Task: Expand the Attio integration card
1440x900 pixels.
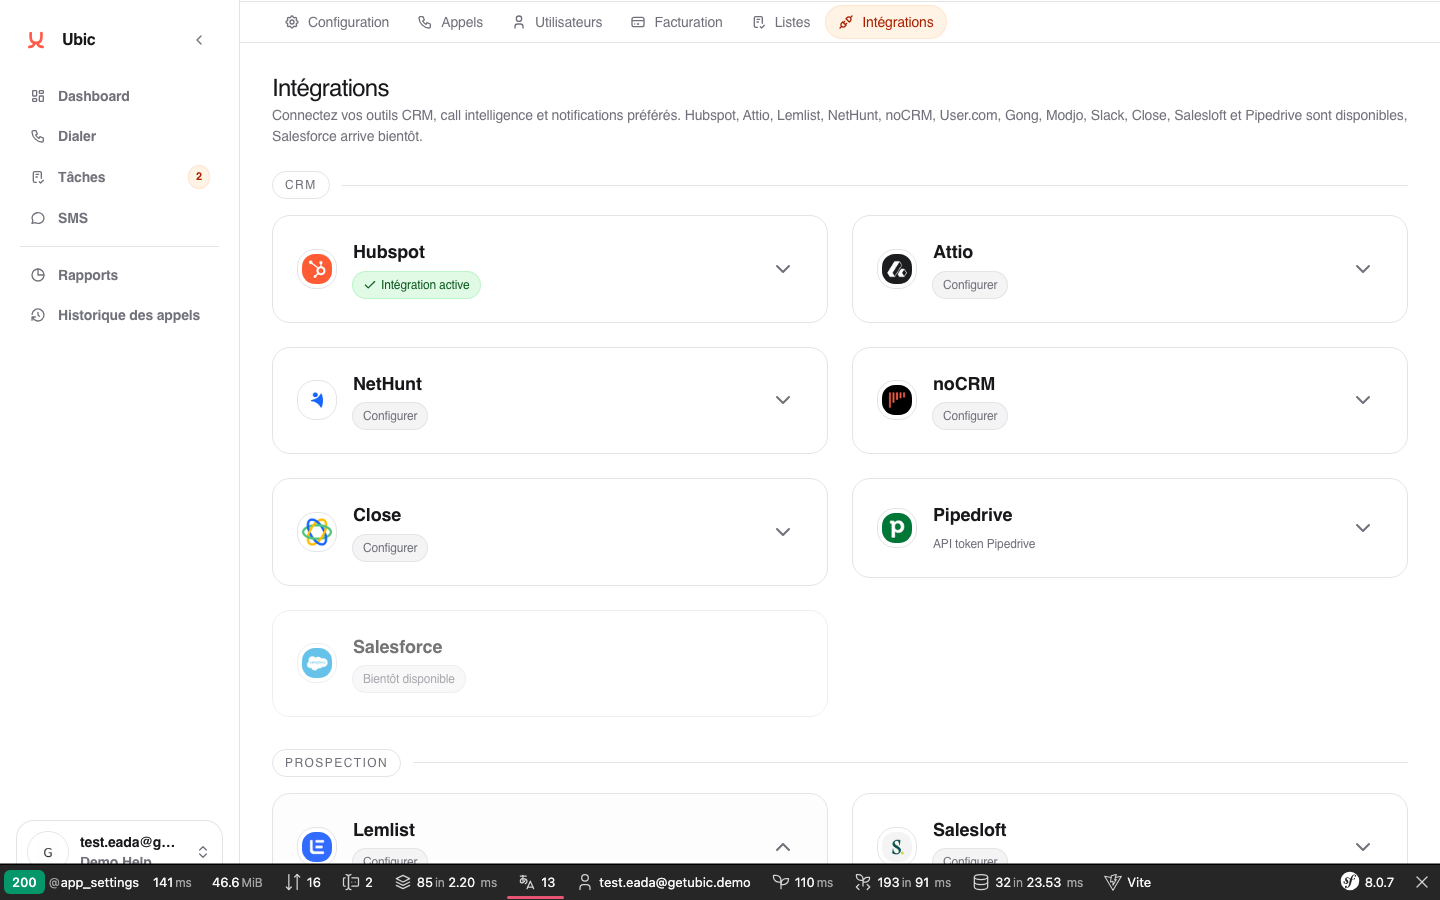Action: [x=1363, y=269]
